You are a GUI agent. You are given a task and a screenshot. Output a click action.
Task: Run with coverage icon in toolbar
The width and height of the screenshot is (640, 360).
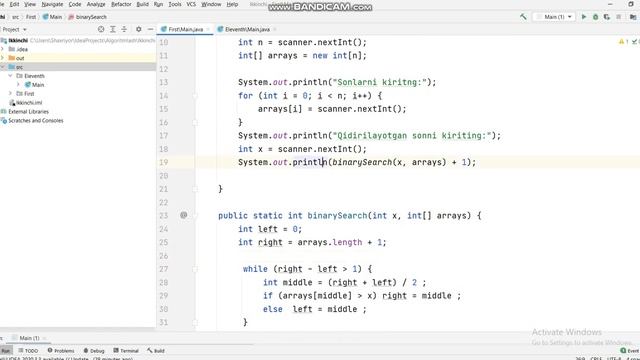tap(607, 17)
